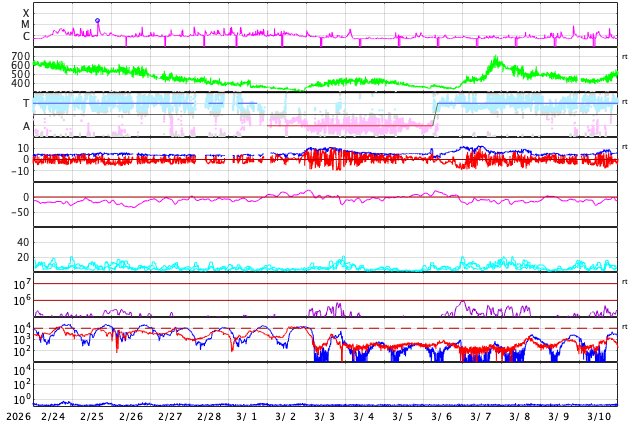
Task: Click the 2/24 date label
Action: [52, 416]
